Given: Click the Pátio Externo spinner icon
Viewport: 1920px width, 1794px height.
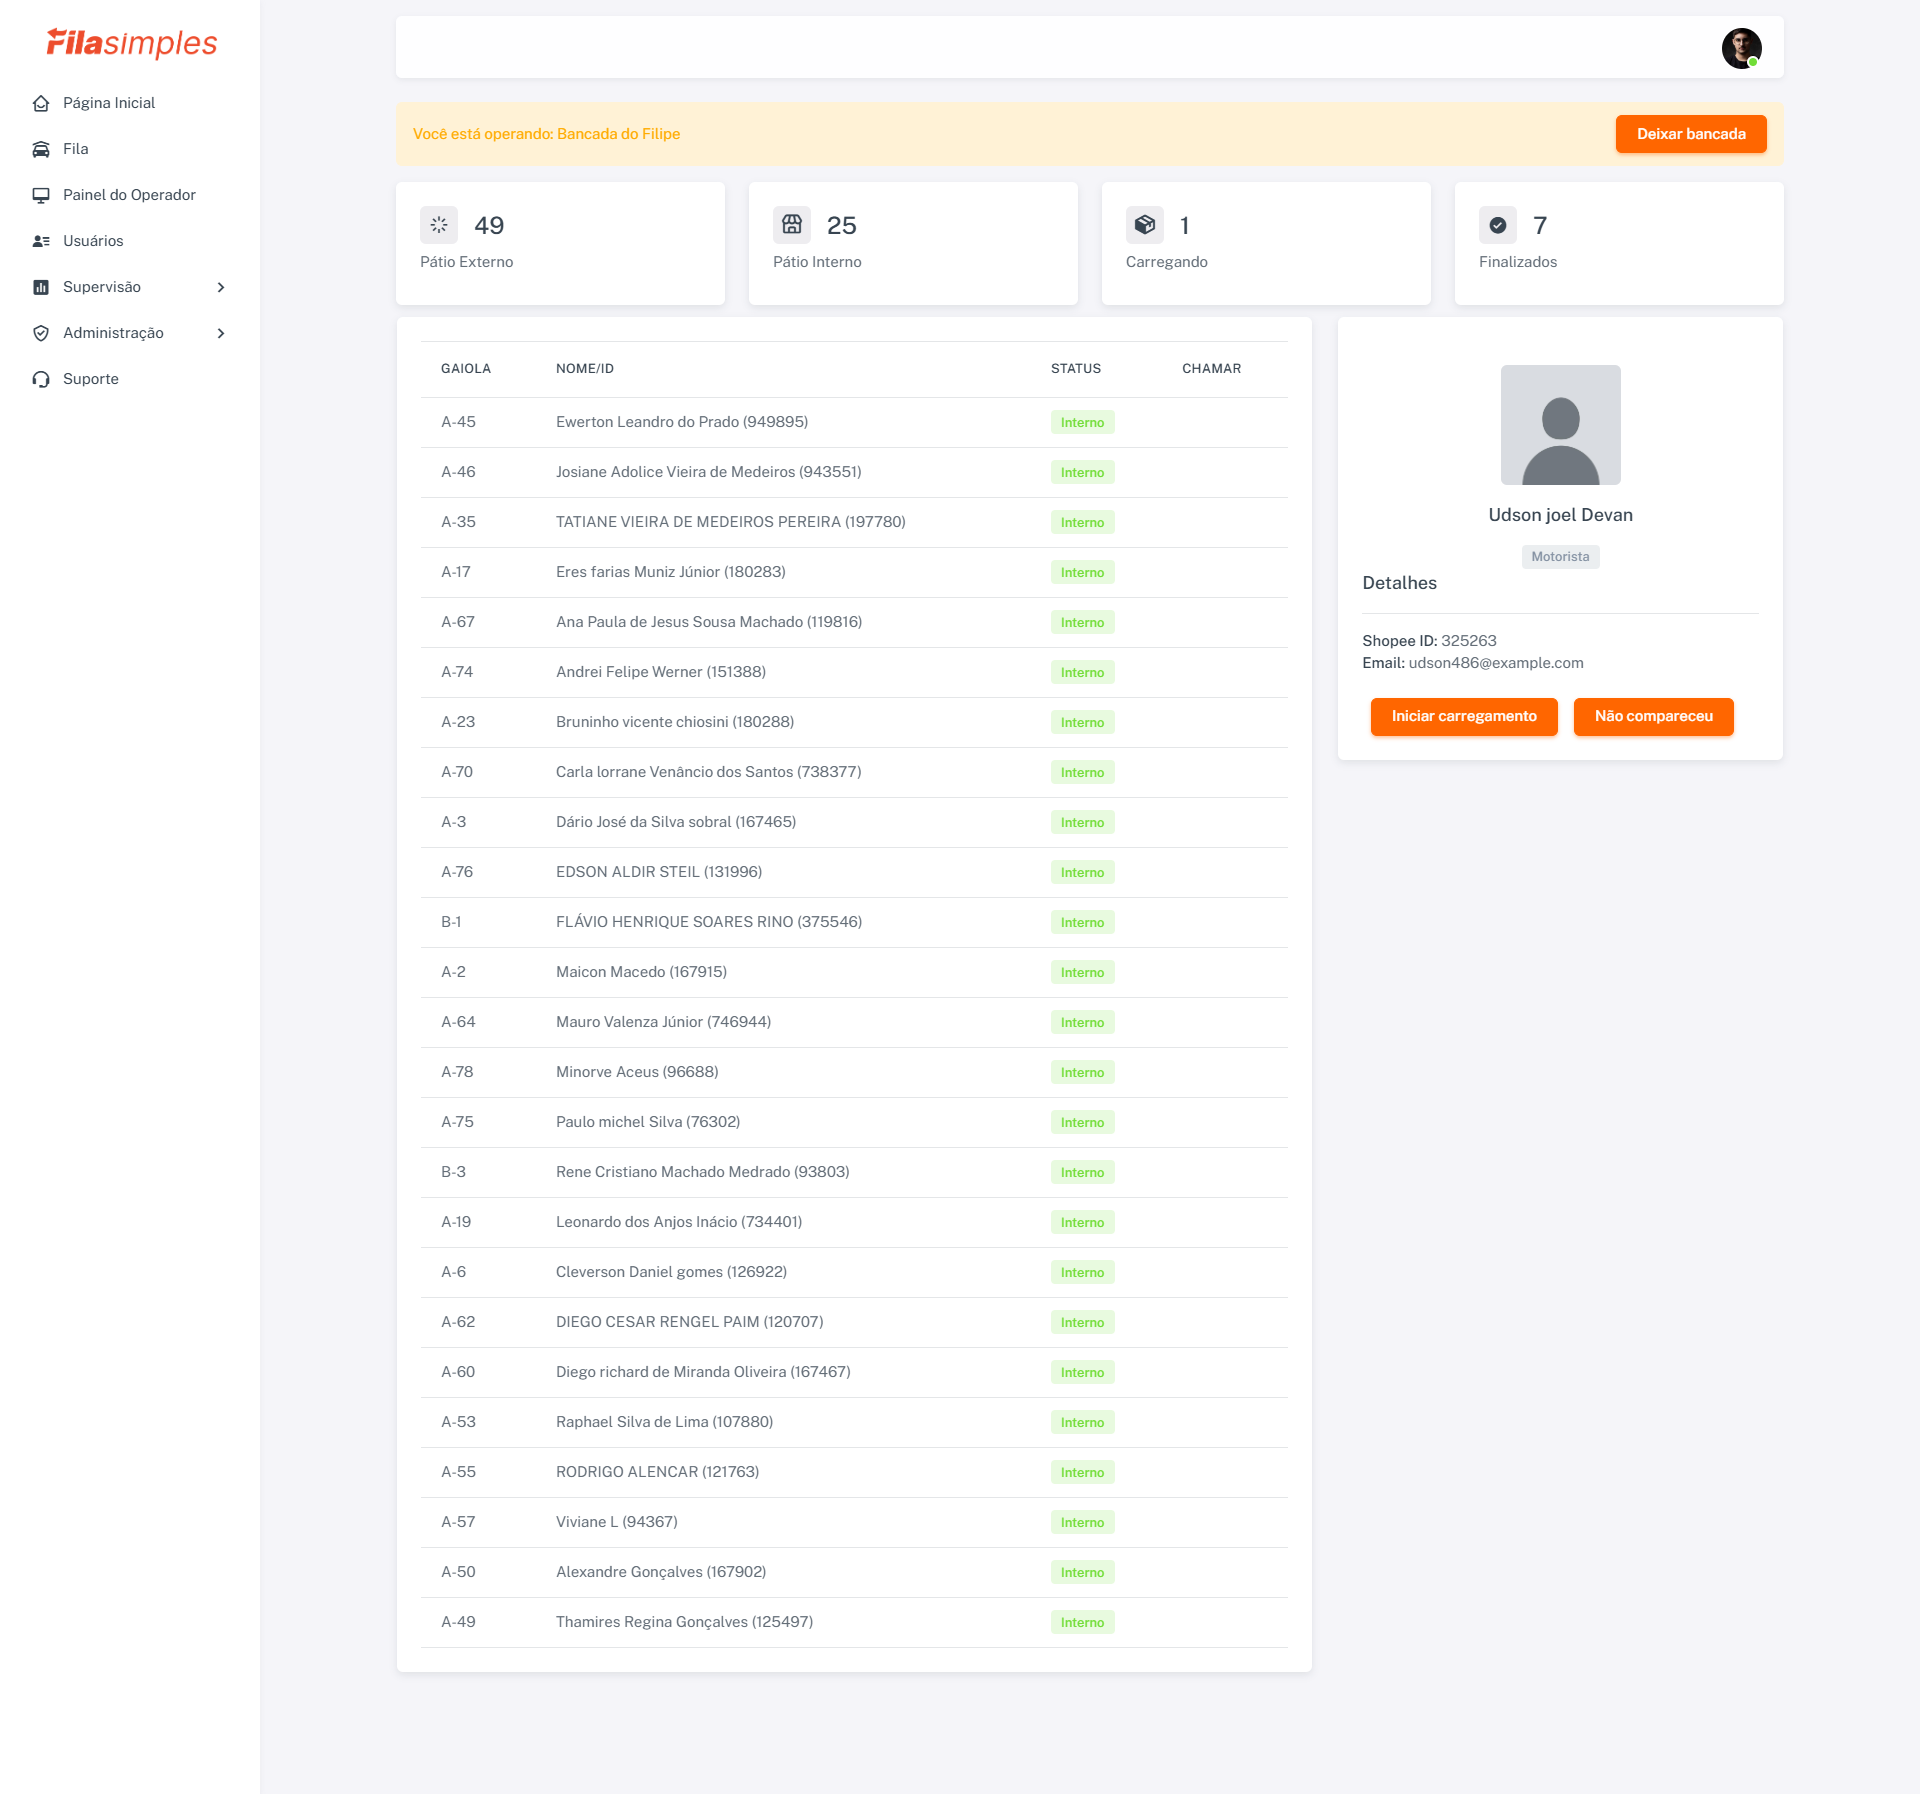Looking at the screenshot, I should pos(439,225).
